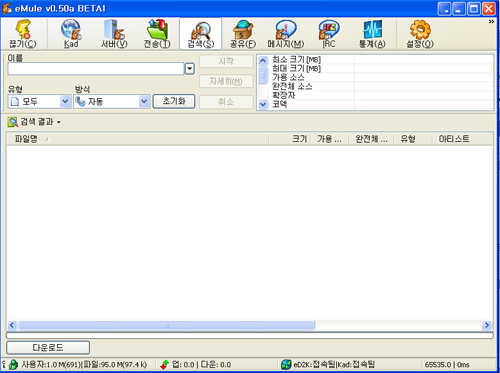Click filter list scroll up arrow
This screenshot has height=373, width=500.
[263, 61]
